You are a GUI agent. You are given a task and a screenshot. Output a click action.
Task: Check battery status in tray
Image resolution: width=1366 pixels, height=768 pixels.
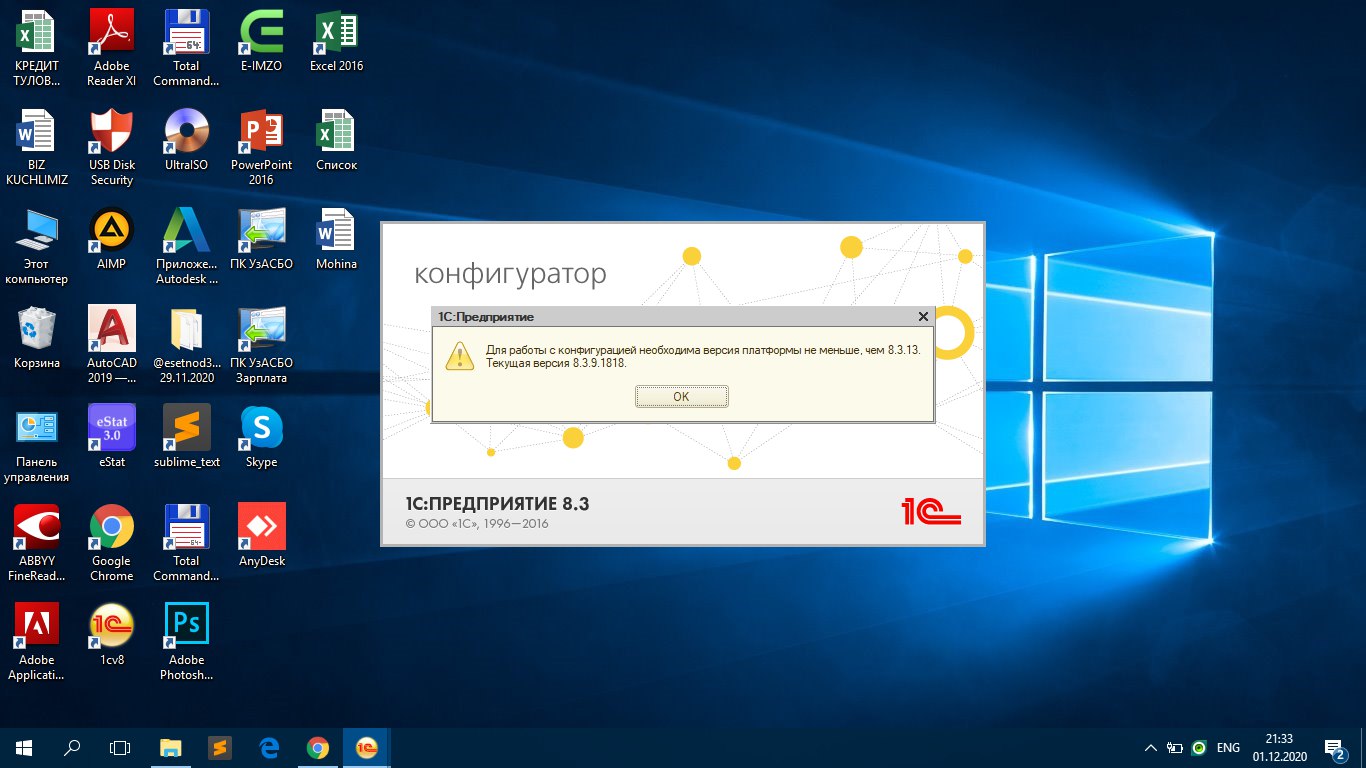pyautogui.click(x=1175, y=747)
